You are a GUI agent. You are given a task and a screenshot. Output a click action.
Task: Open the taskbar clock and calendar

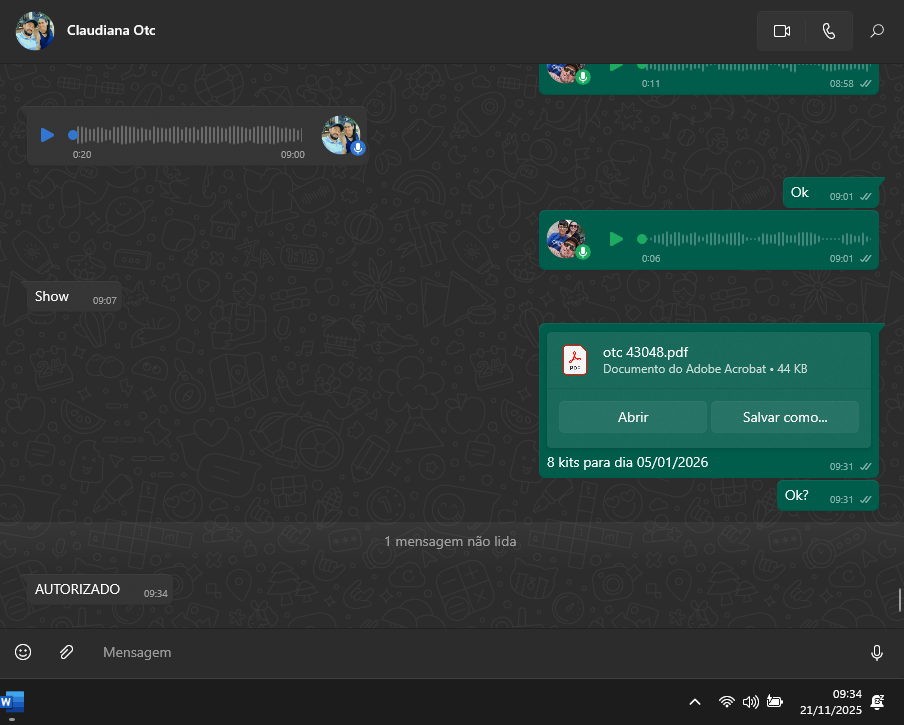[x=830, y=702]
